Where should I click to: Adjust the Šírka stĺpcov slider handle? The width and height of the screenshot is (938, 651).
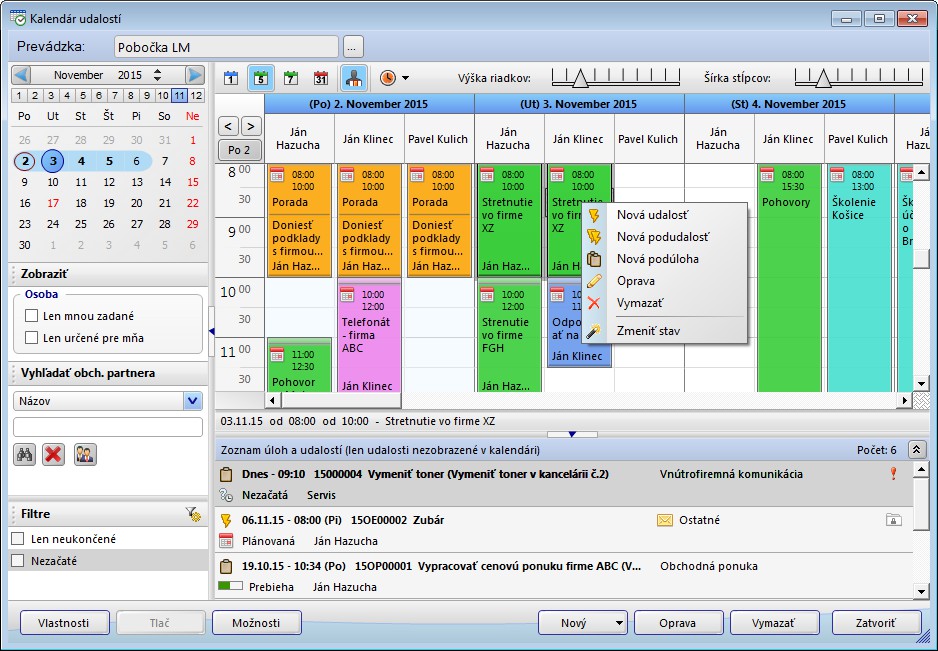click(823, 78)
